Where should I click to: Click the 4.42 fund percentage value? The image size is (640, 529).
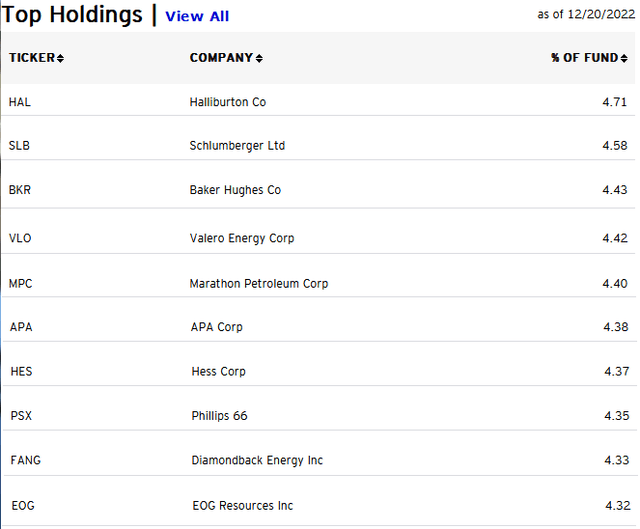coord(615,238)
